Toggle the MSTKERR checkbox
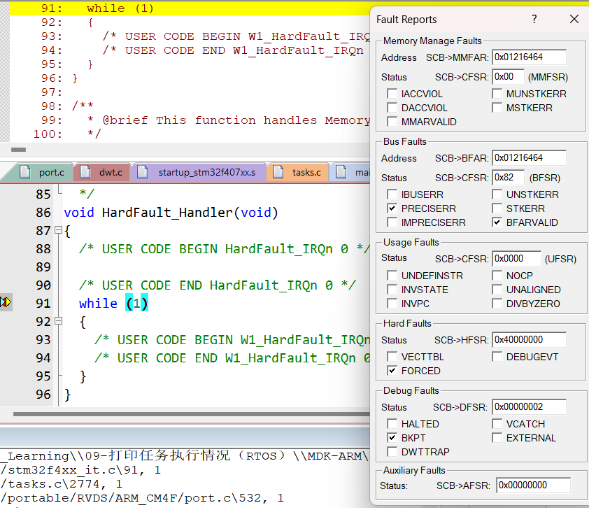 coord(497,107)
